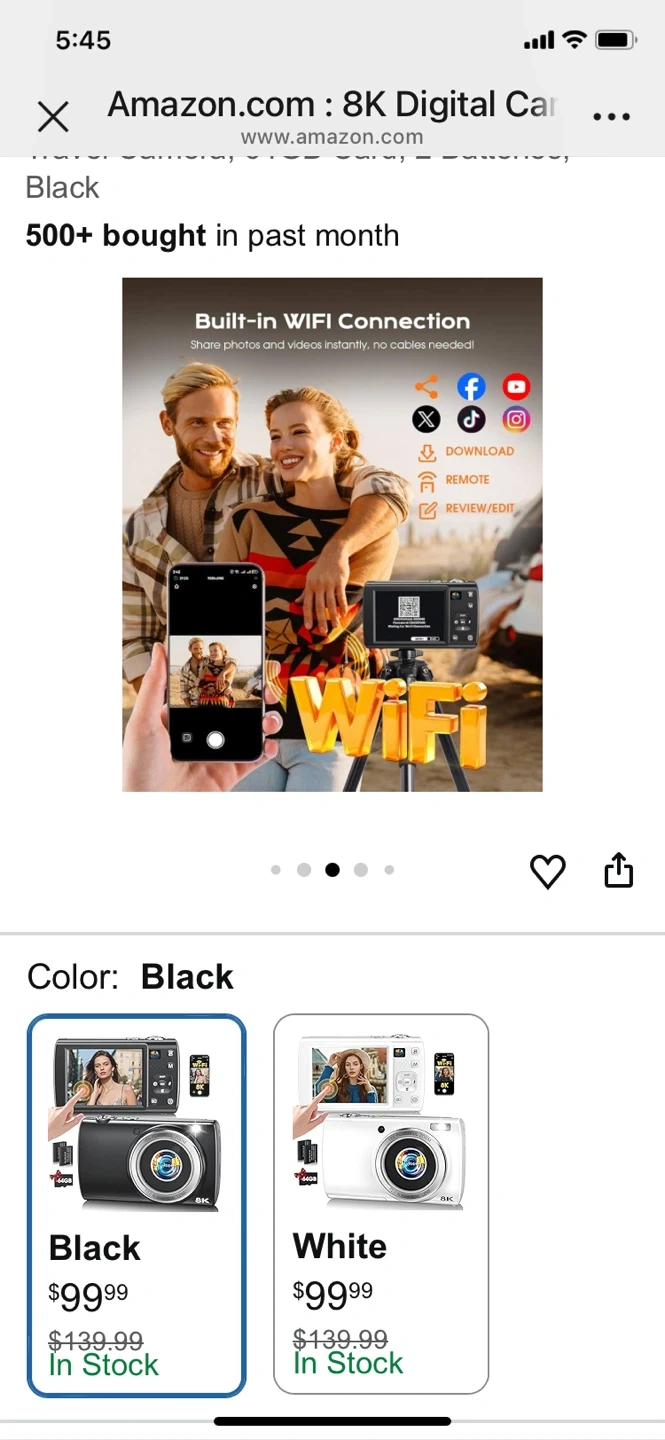
Task: Open the three-dot more options menu
Action: click(611, 117)
